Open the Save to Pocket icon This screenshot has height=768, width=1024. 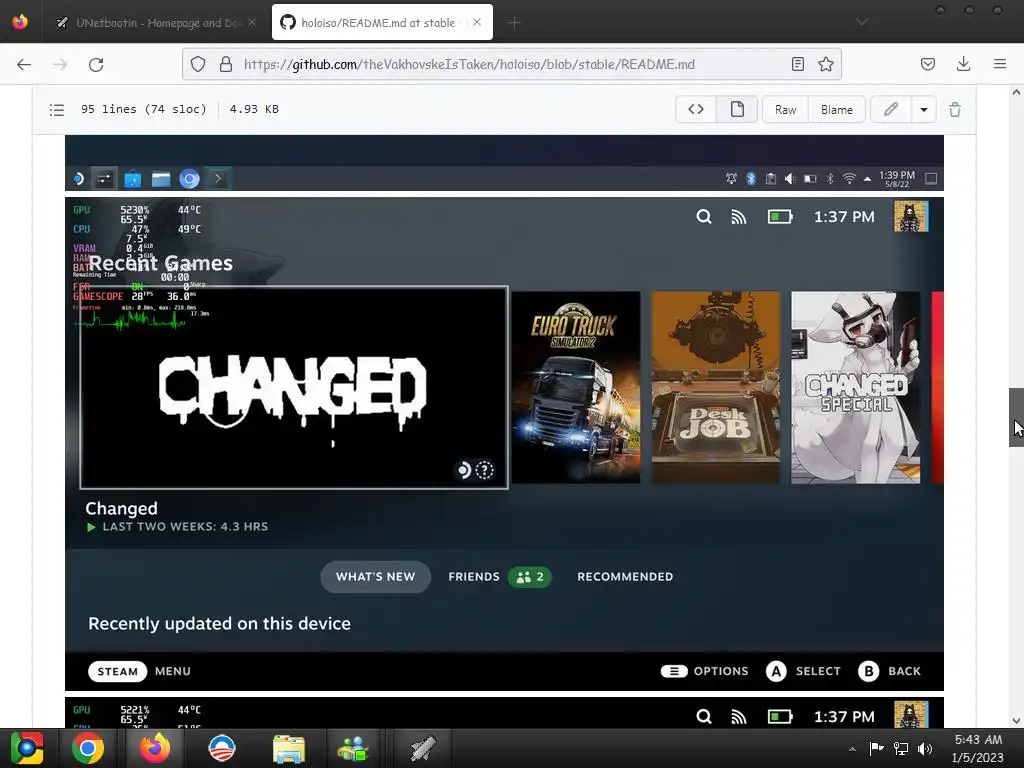point(927,64)
